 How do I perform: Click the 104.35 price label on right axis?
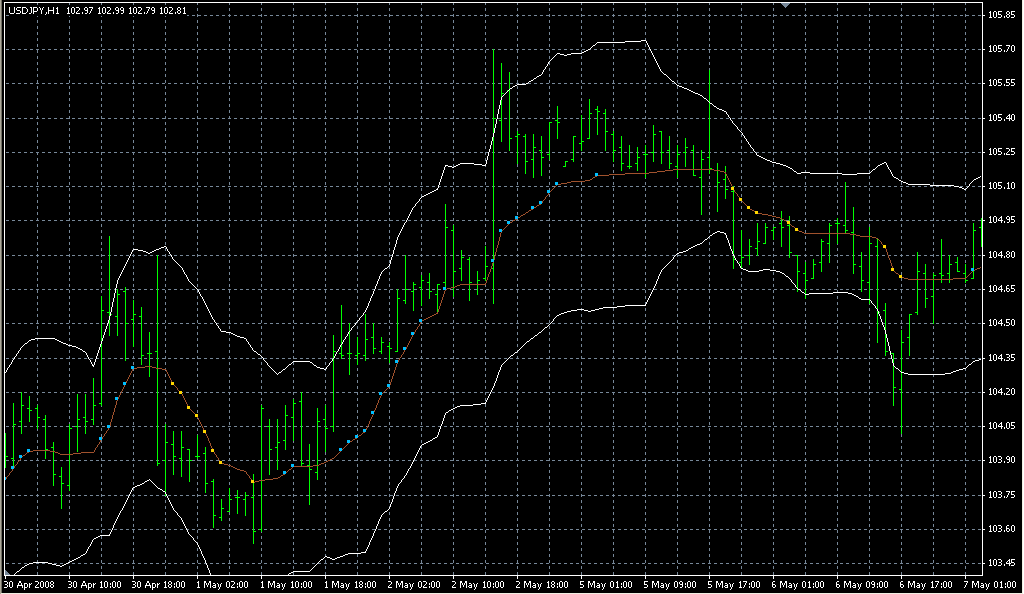[1001, 357]
